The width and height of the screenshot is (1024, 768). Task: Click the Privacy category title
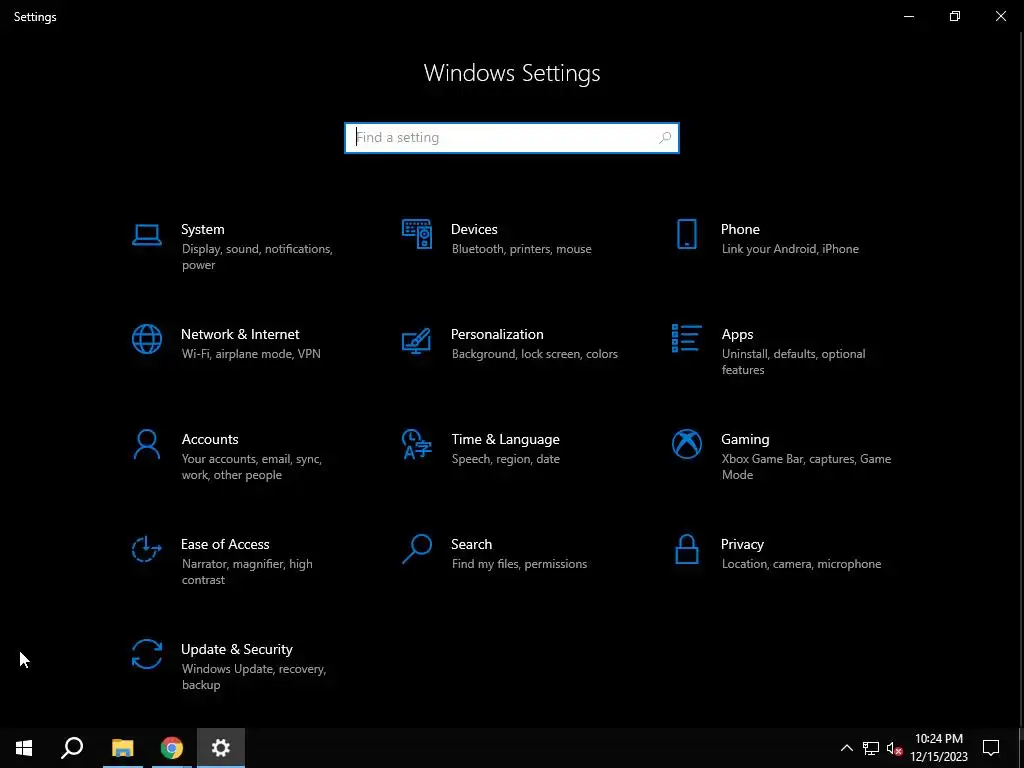[x=742, y=545]
